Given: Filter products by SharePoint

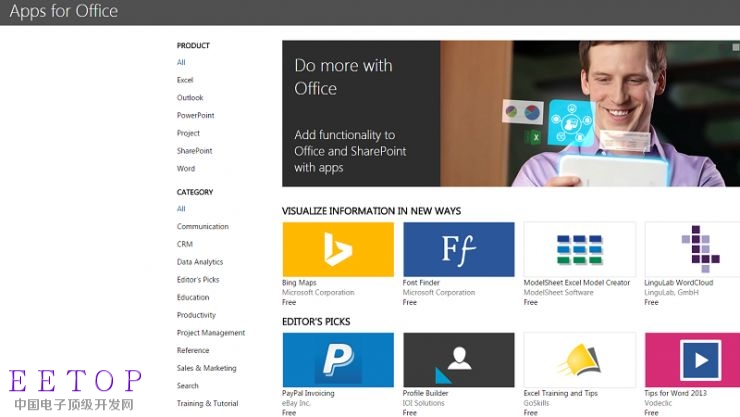Looking at the screenshot, I should pyautogui.click(x=194, y=150).
